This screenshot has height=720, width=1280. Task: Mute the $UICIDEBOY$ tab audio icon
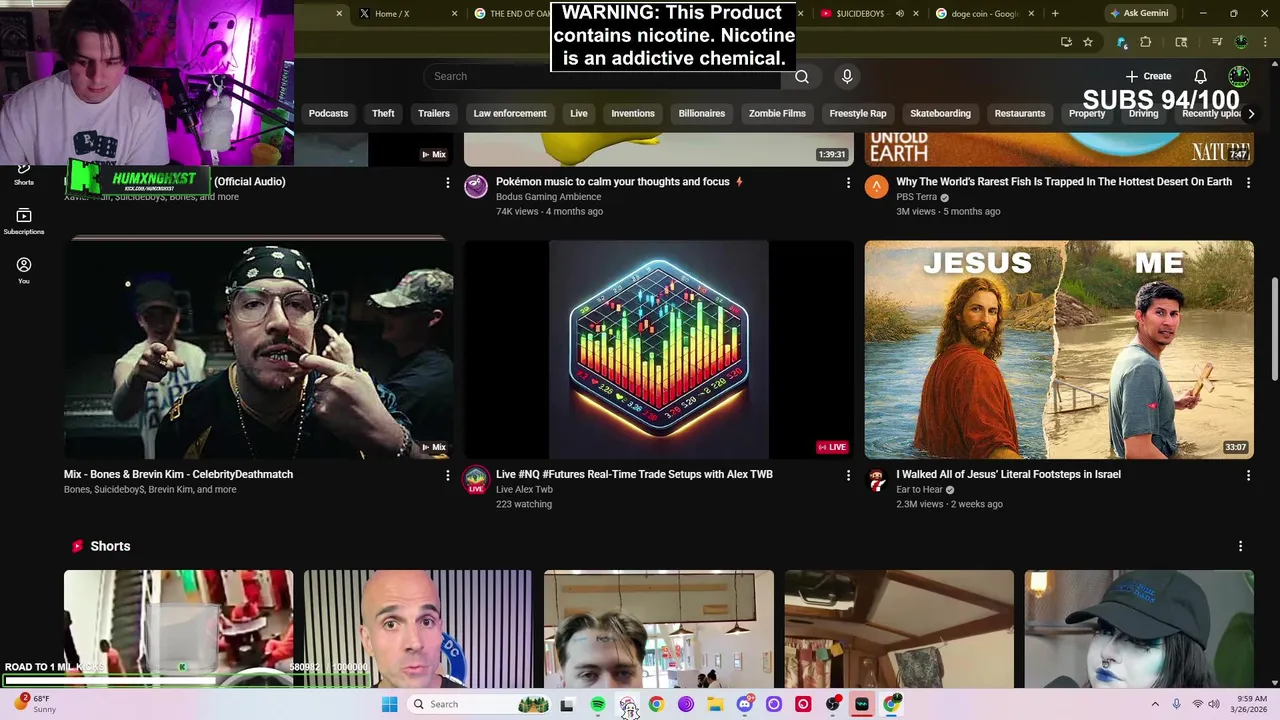(x=900, y=14)
